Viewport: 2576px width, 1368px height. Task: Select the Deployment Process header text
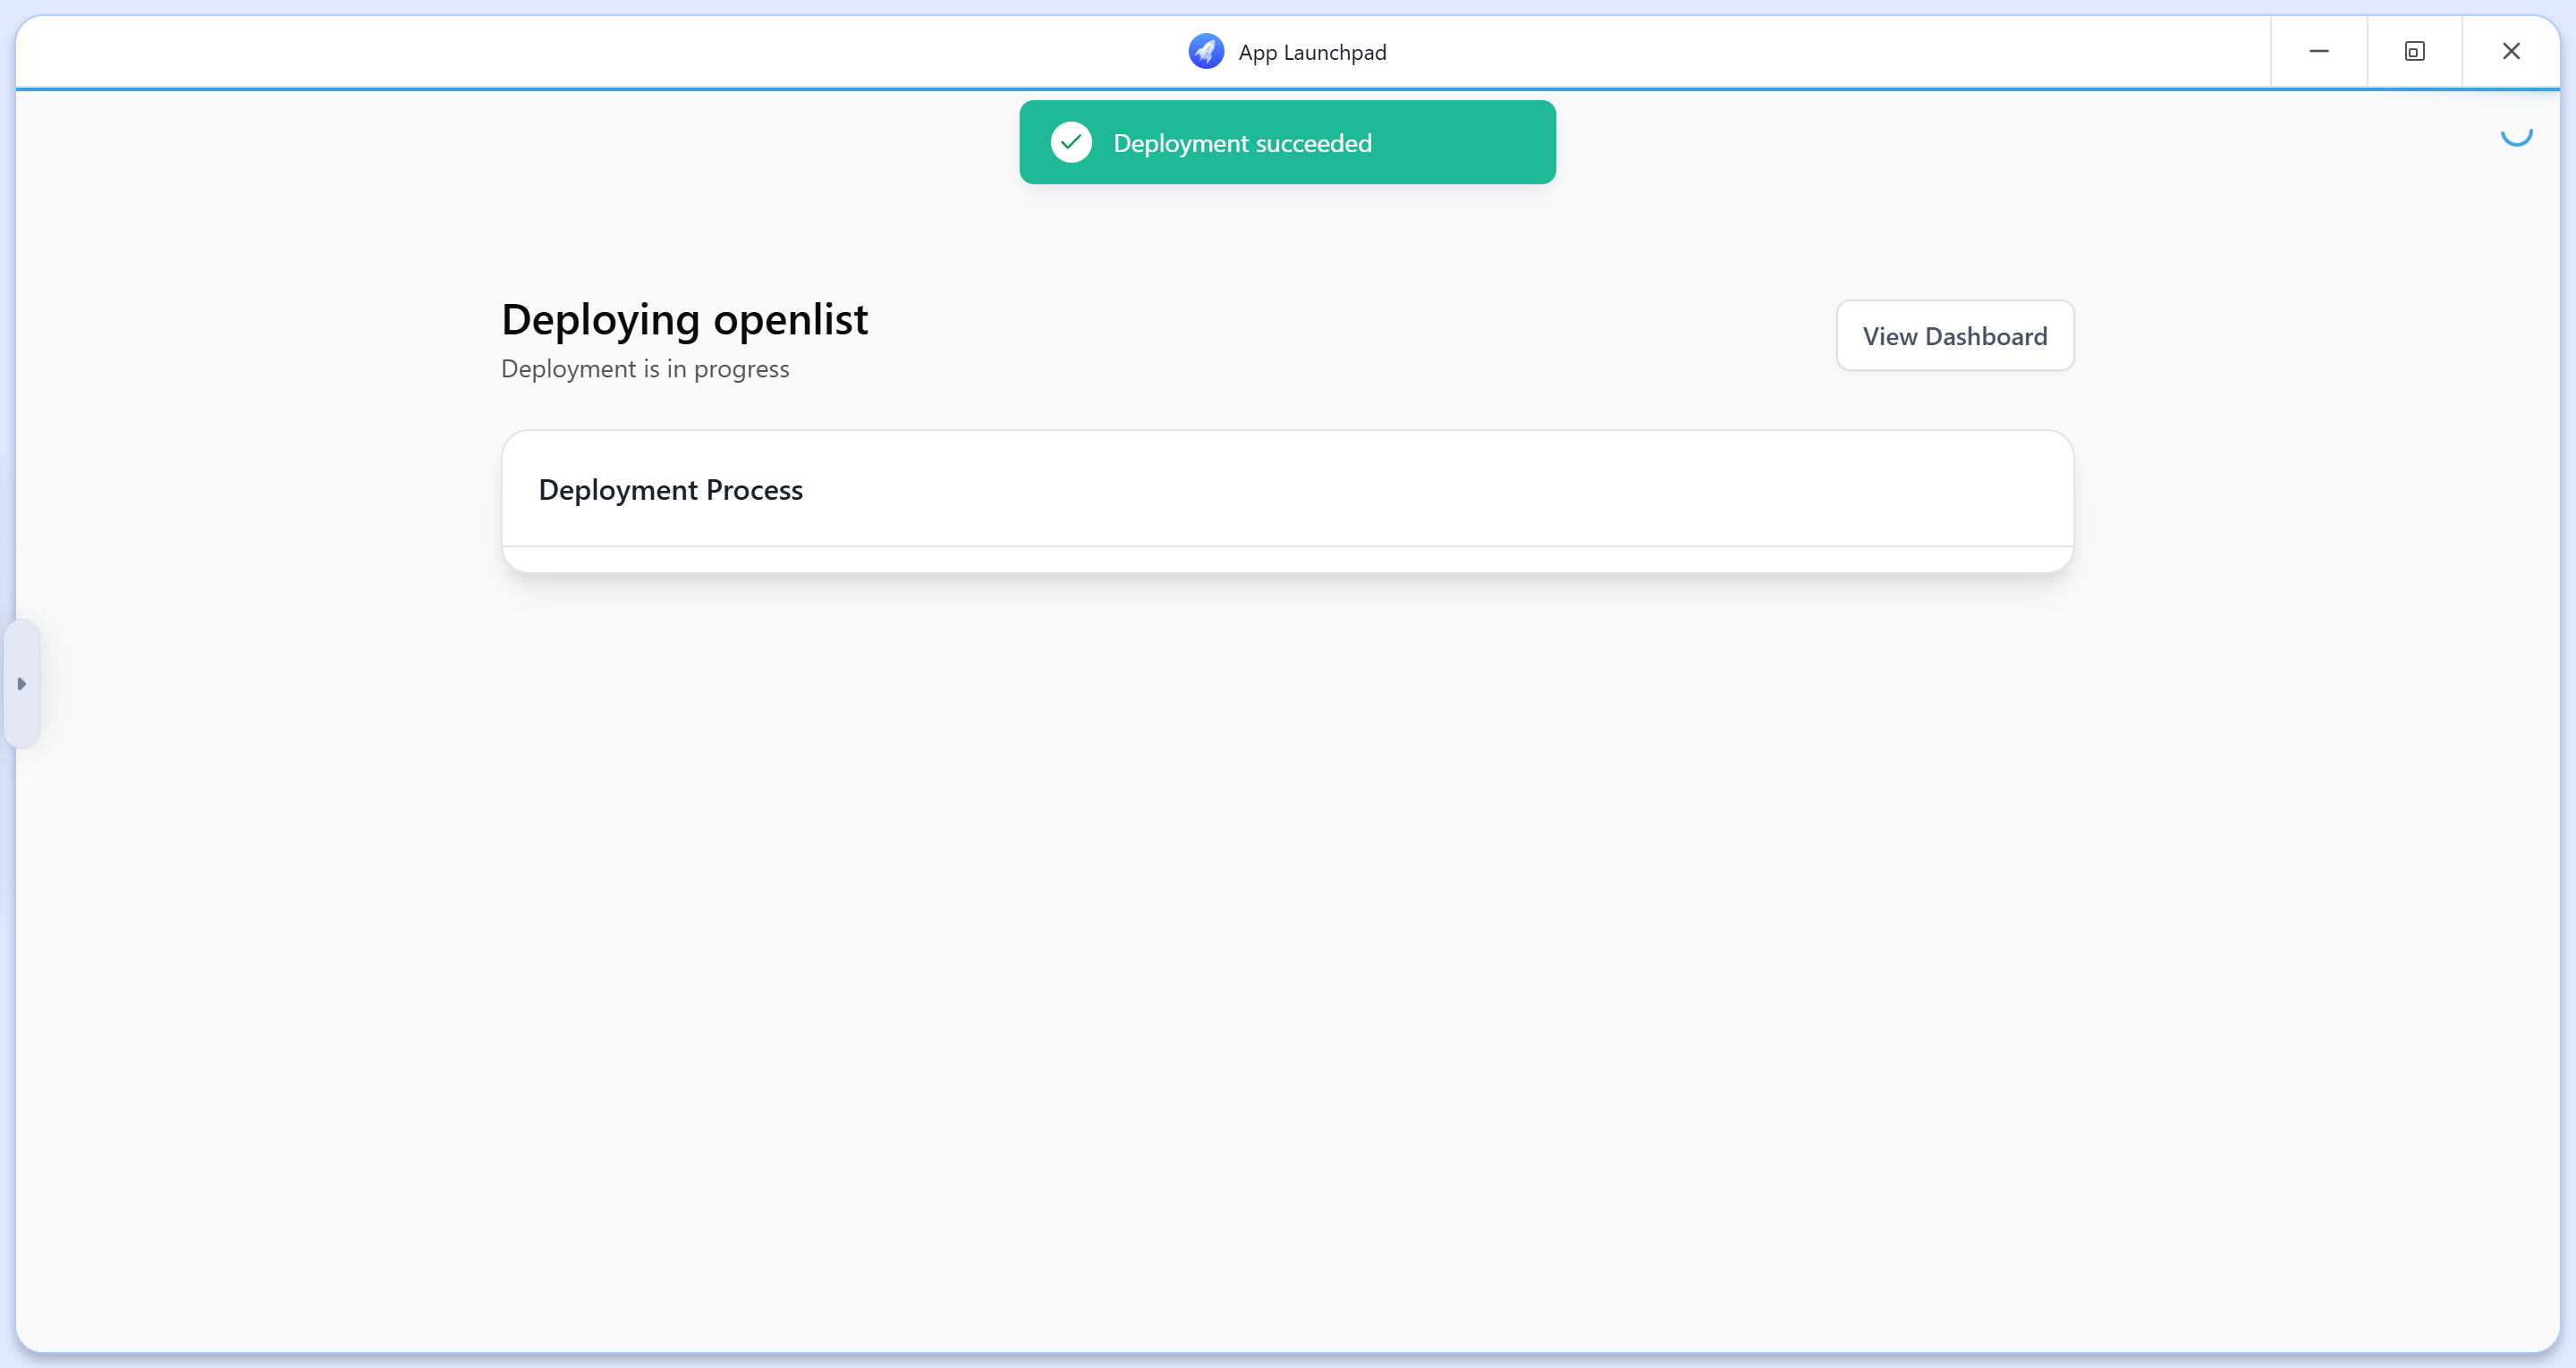[x=670, y=489]
